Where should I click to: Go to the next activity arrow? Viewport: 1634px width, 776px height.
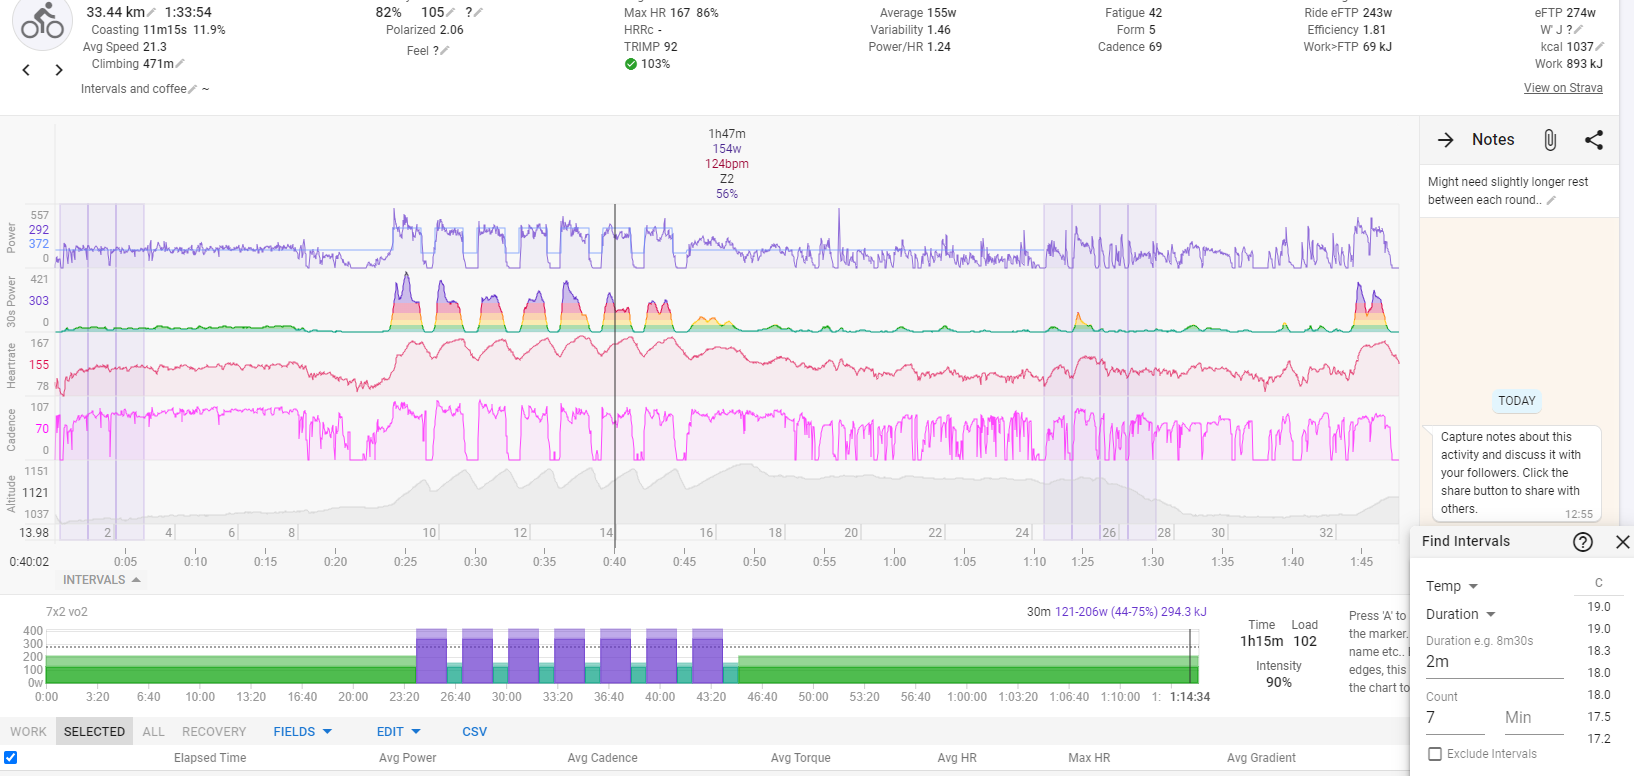click(x=59, y=70)
